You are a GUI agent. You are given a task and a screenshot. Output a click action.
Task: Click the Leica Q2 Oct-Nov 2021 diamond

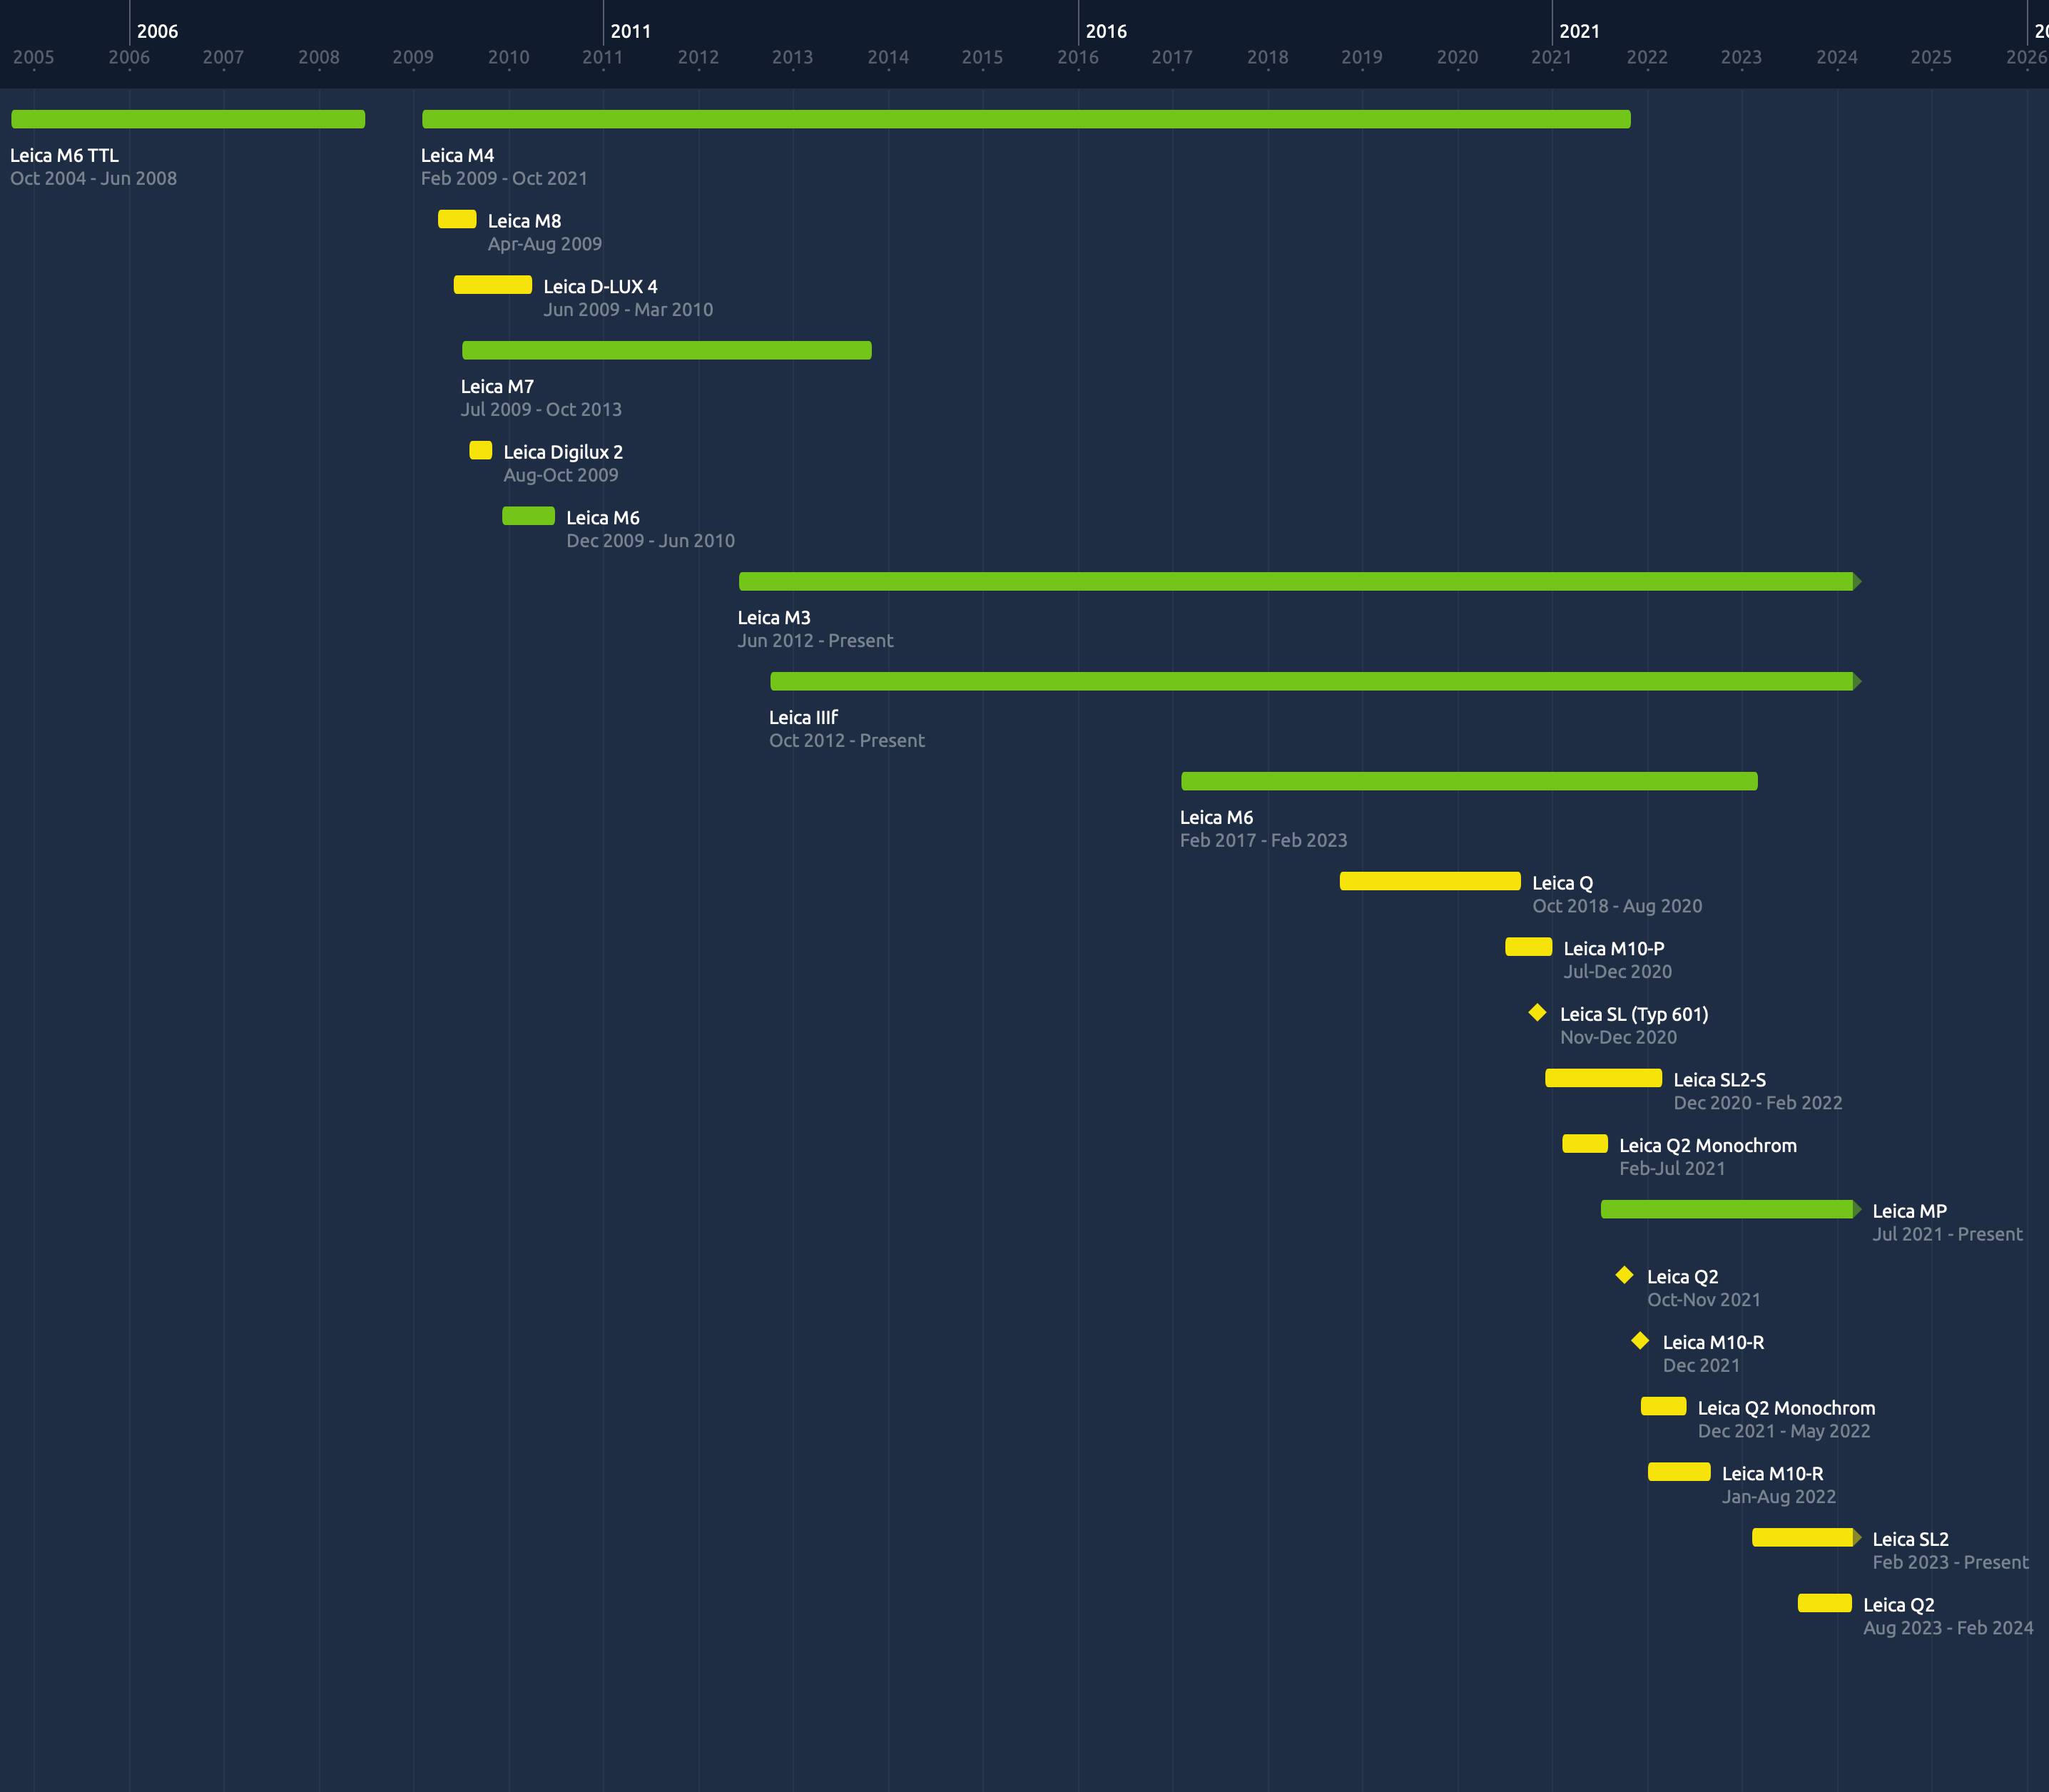coord(1625,1275)
